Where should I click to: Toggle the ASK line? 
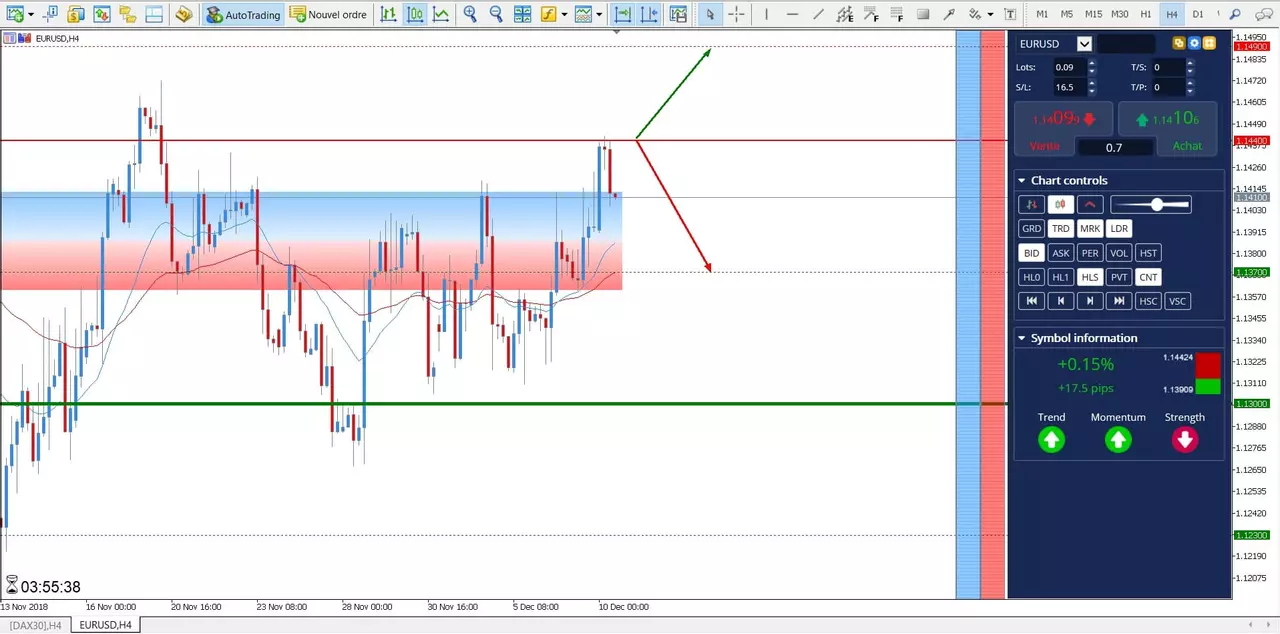(1060, 253)
